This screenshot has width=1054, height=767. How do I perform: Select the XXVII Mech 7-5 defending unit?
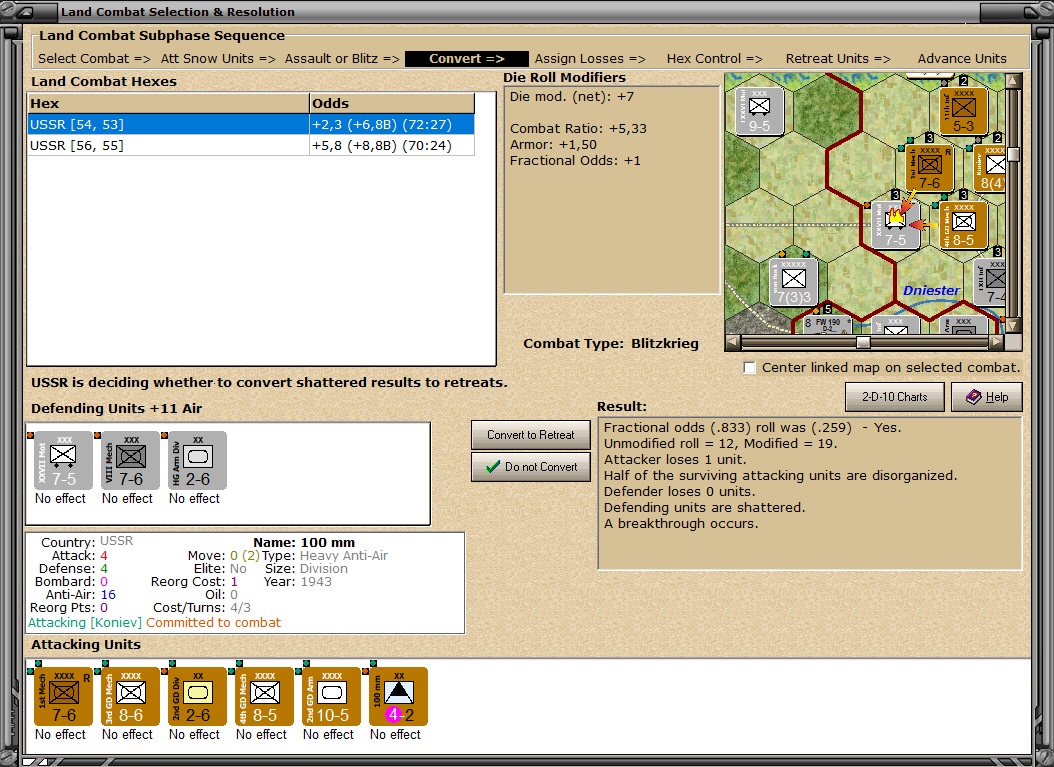click(x=60, y=460)
